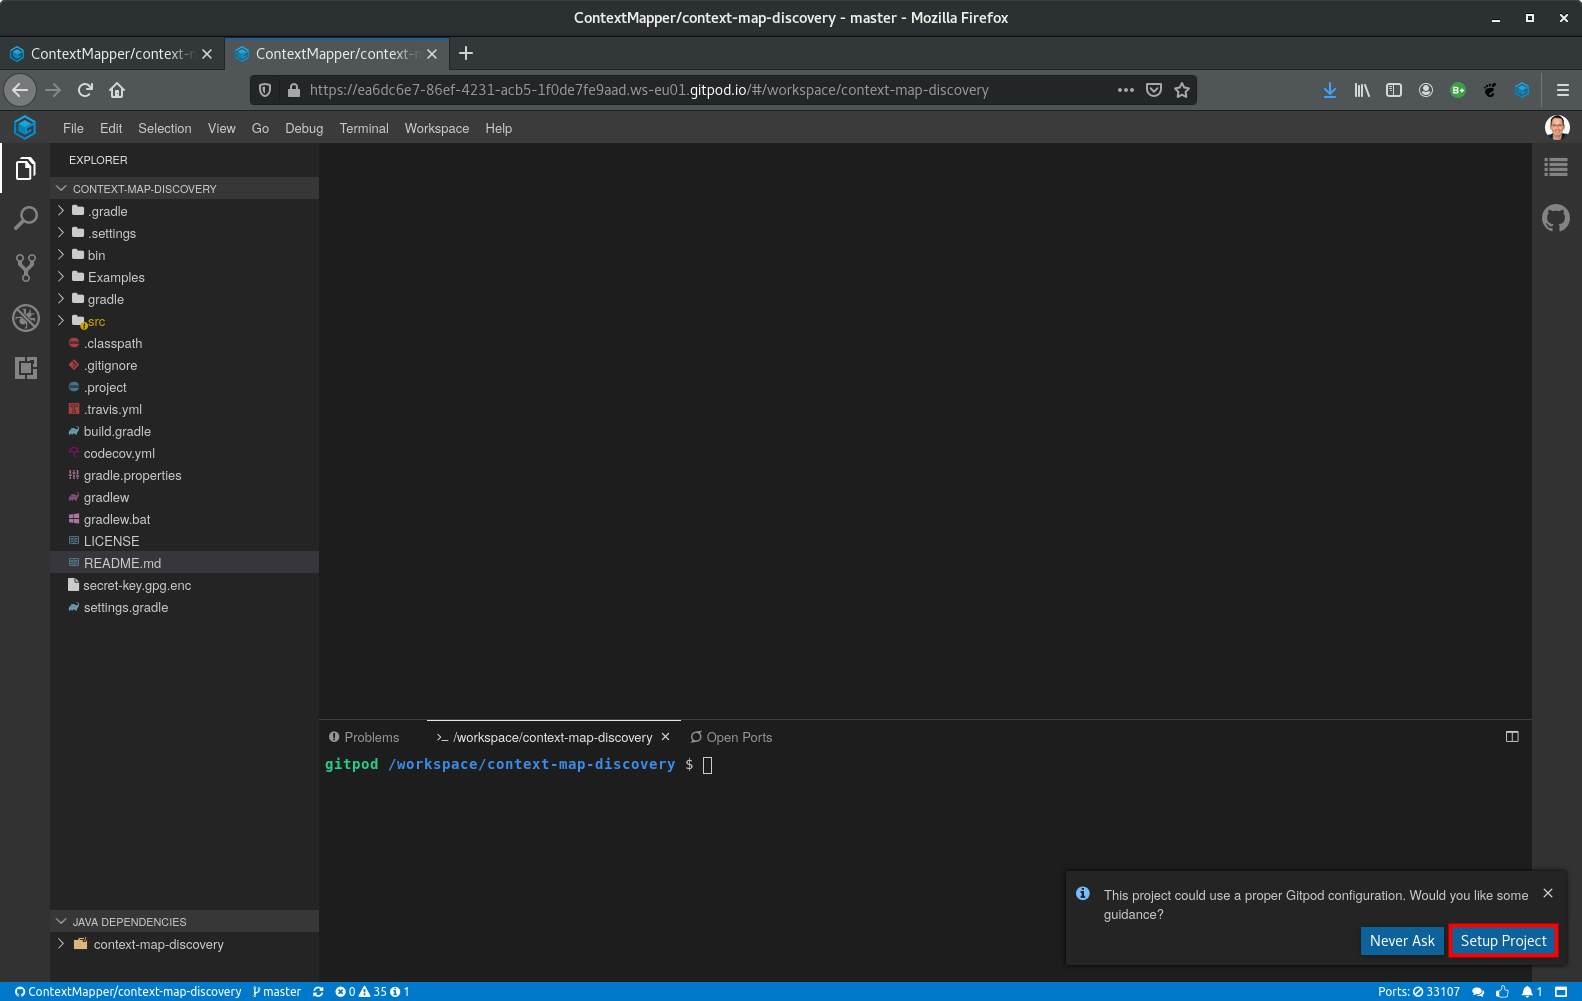
Task: Open the Extensions view icon
Action: coord(25,368)
